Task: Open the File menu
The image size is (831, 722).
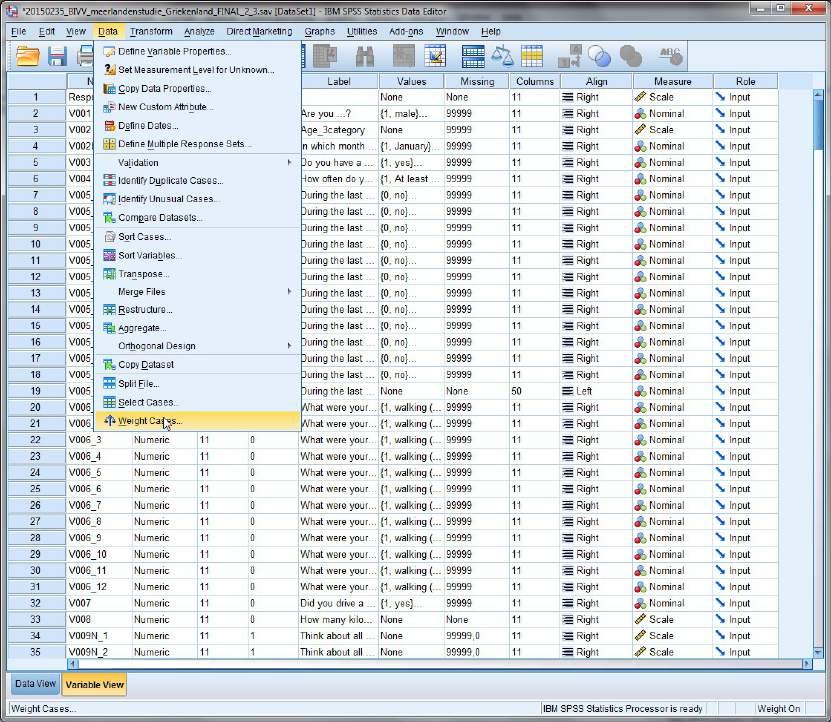Action: pyautogui.click(x=19, y=31)
